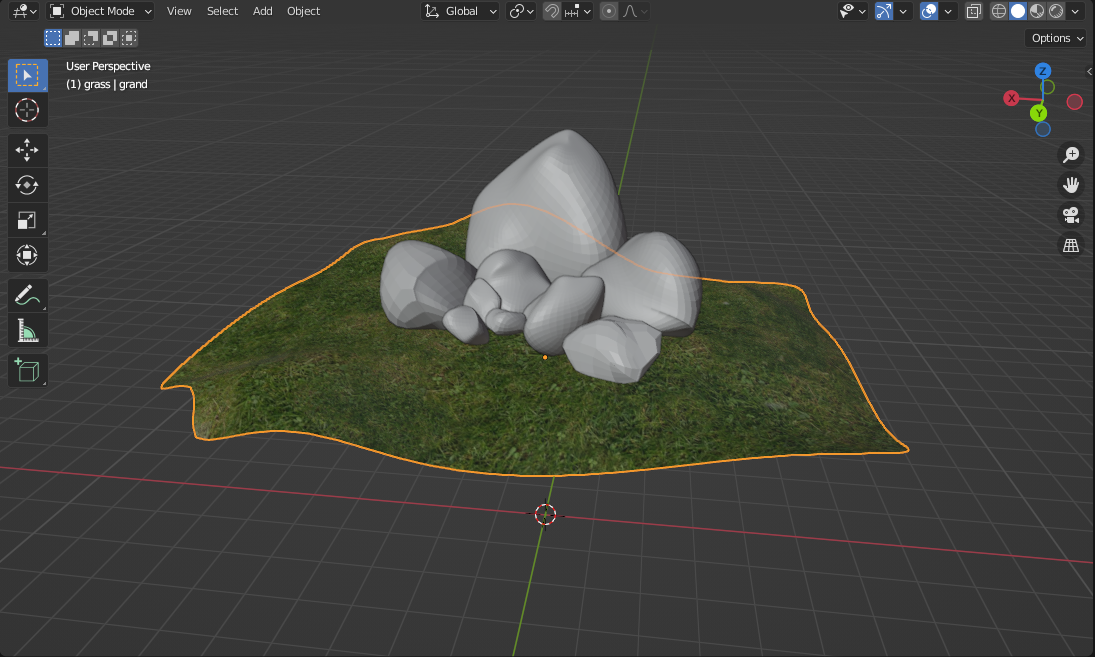Open the Object menu

click(x=303, y=11)
